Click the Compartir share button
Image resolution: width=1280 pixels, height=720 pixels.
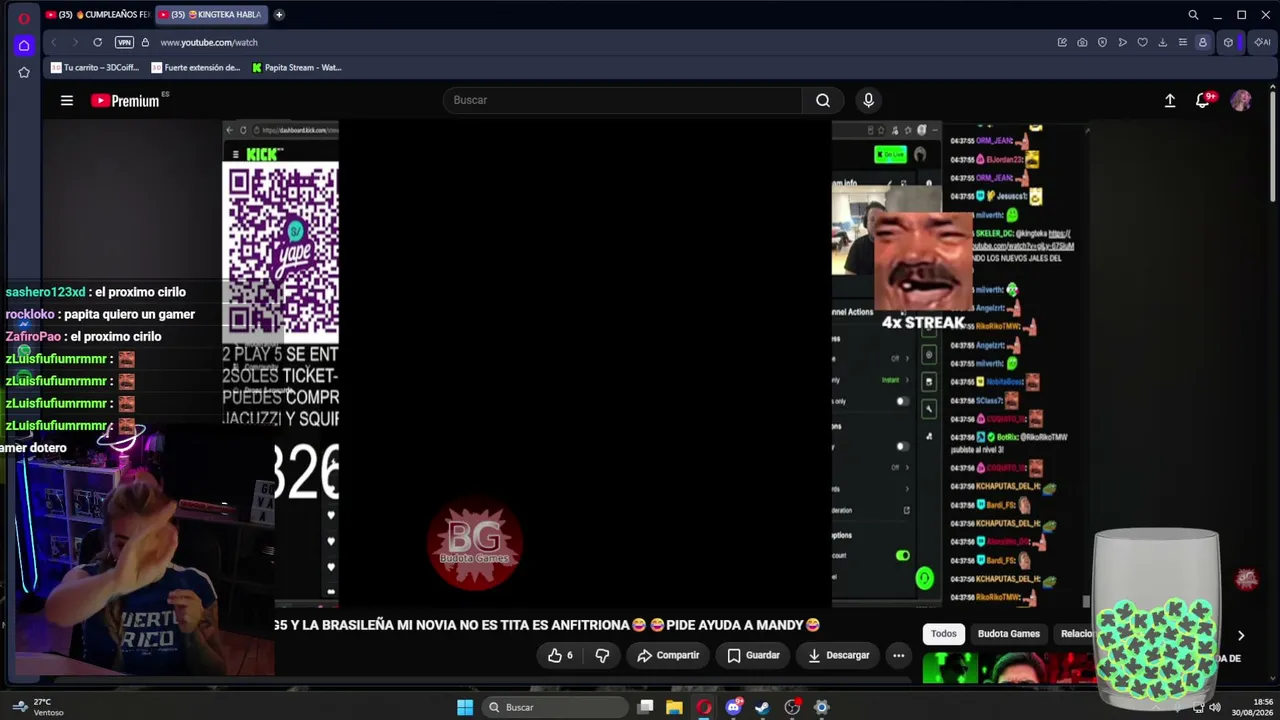click(x=668, y=655)
